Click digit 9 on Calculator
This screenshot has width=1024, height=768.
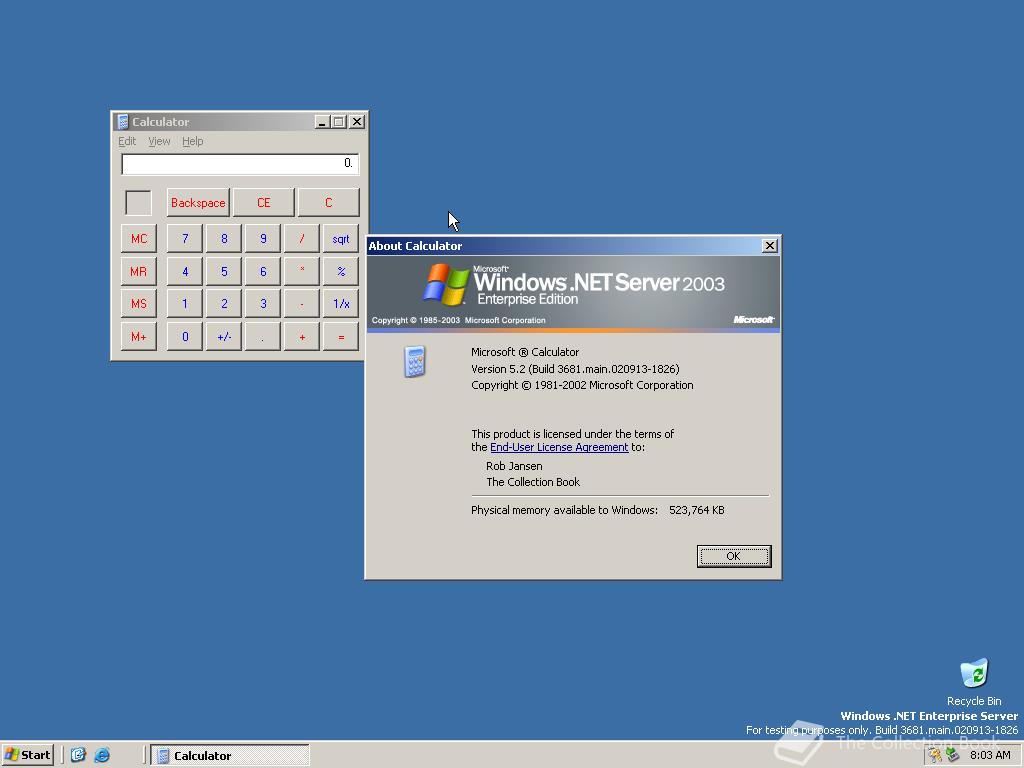click(263, 238)
